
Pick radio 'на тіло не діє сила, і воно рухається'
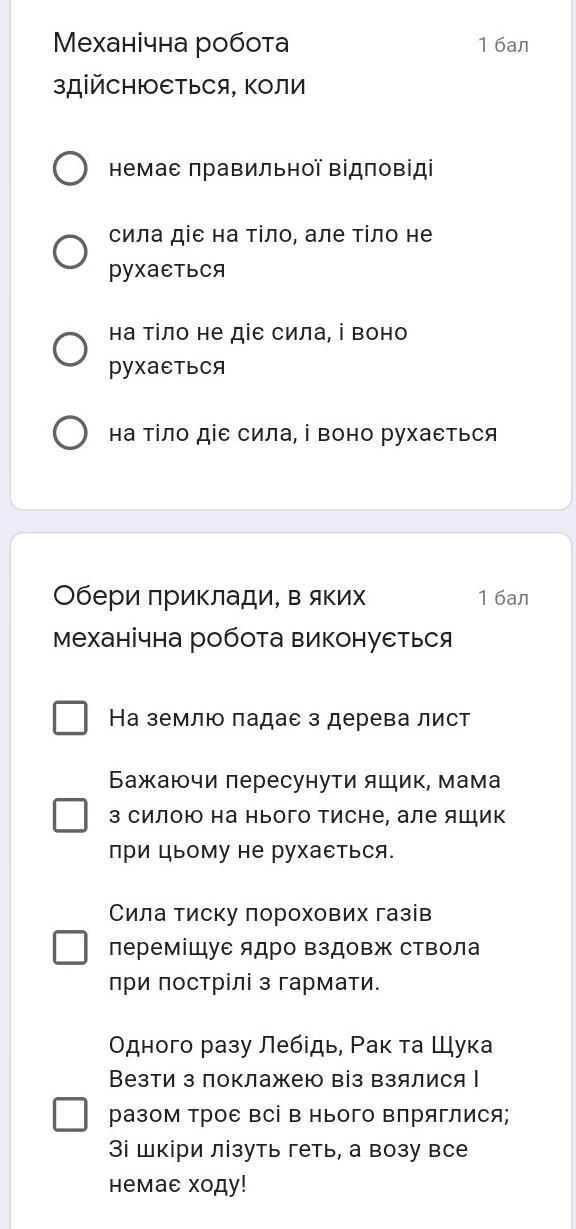69,349
